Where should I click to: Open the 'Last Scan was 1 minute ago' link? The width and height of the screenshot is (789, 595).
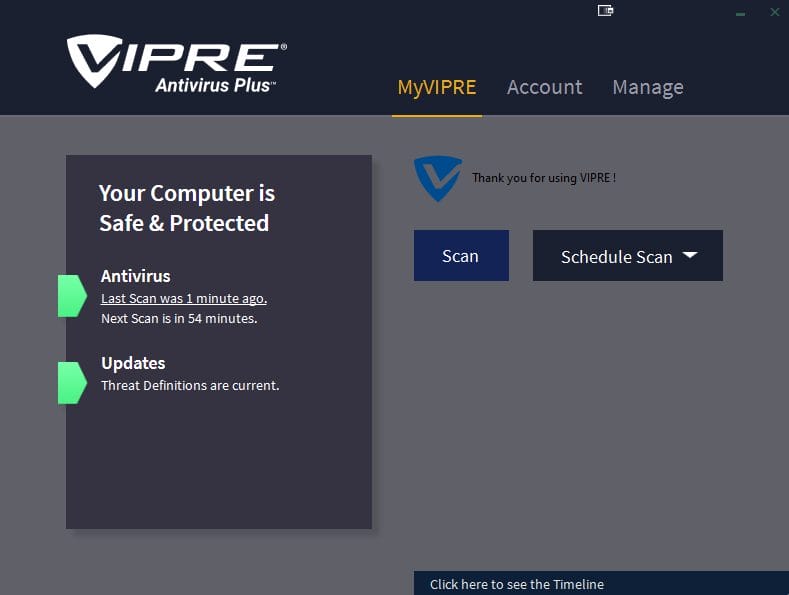[184, 299]
